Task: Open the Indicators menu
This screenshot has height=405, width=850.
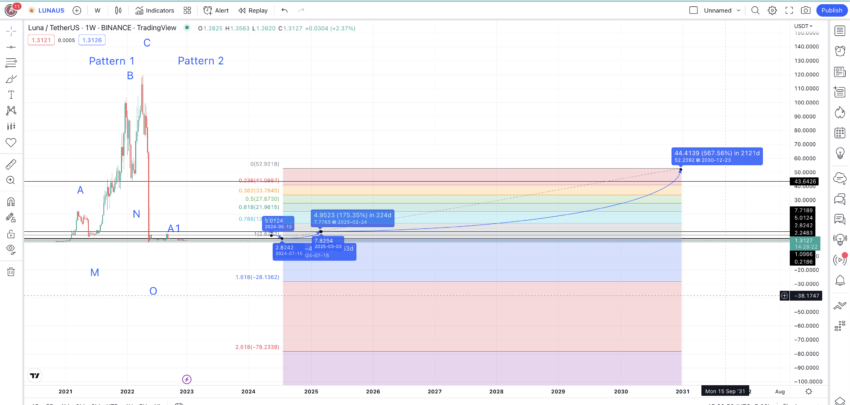Action: [155, 10]
